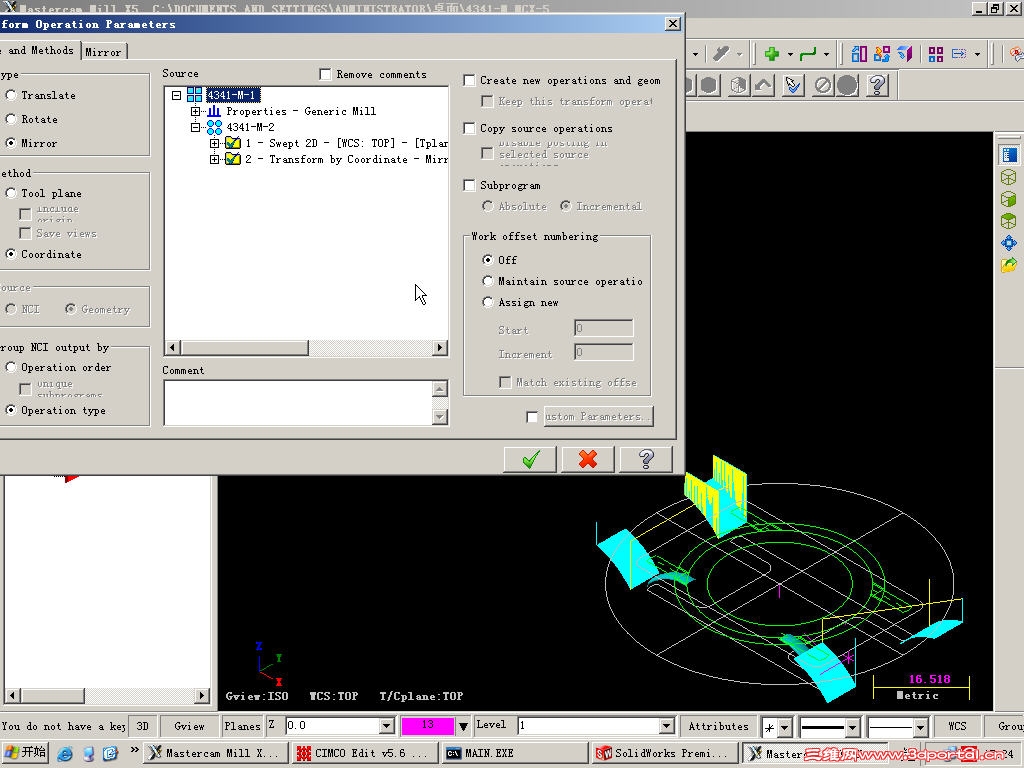Enable the Subprogram checkbox
Viewport: 1024px width, 768px height.
pyautogui.click(x=469, y=185)
